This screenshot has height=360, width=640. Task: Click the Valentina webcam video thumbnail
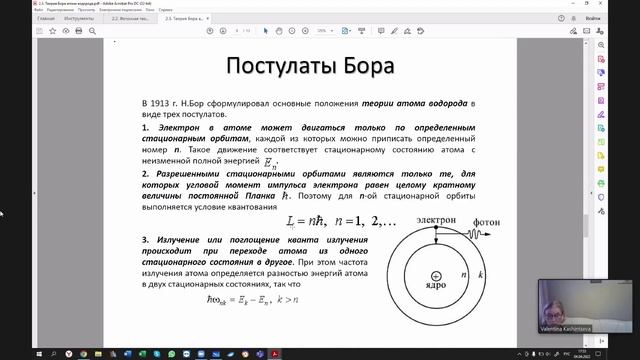coord(585,307)
